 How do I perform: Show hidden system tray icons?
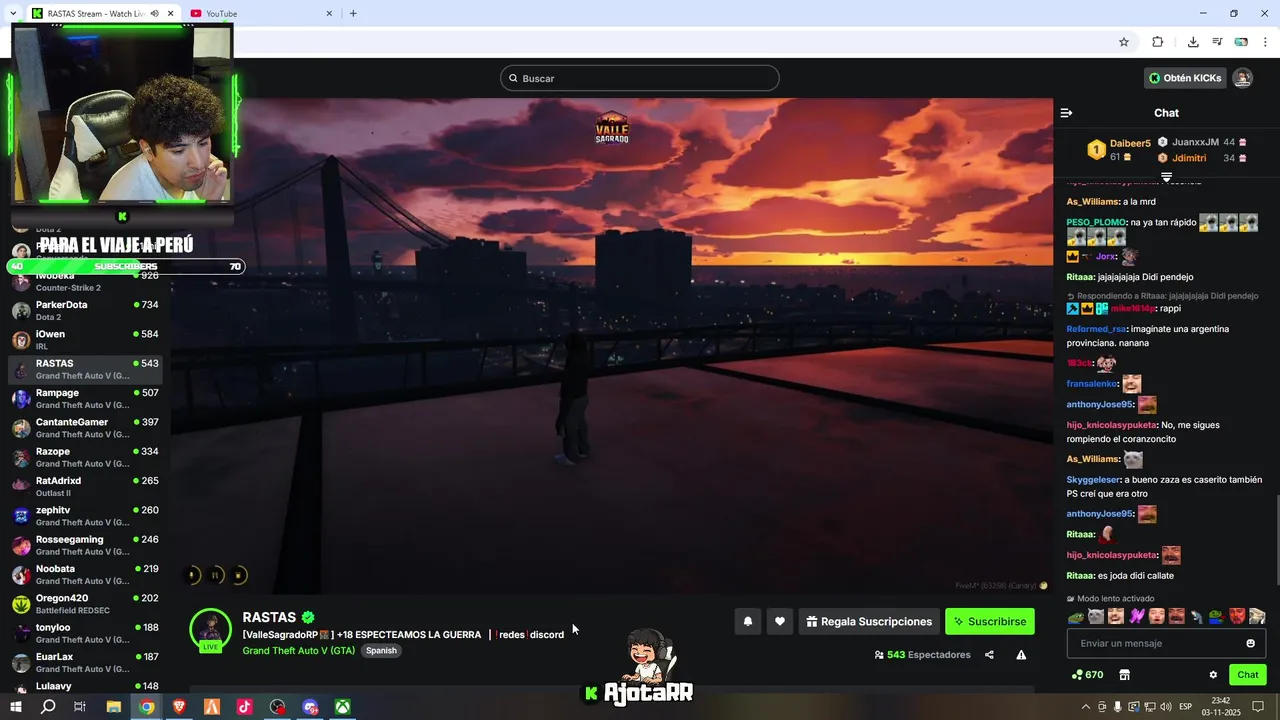(1086, 707)
